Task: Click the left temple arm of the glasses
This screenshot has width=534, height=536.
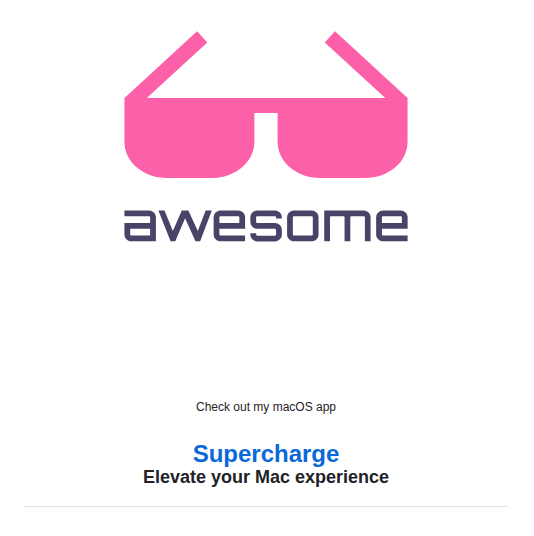Action: 166,65
